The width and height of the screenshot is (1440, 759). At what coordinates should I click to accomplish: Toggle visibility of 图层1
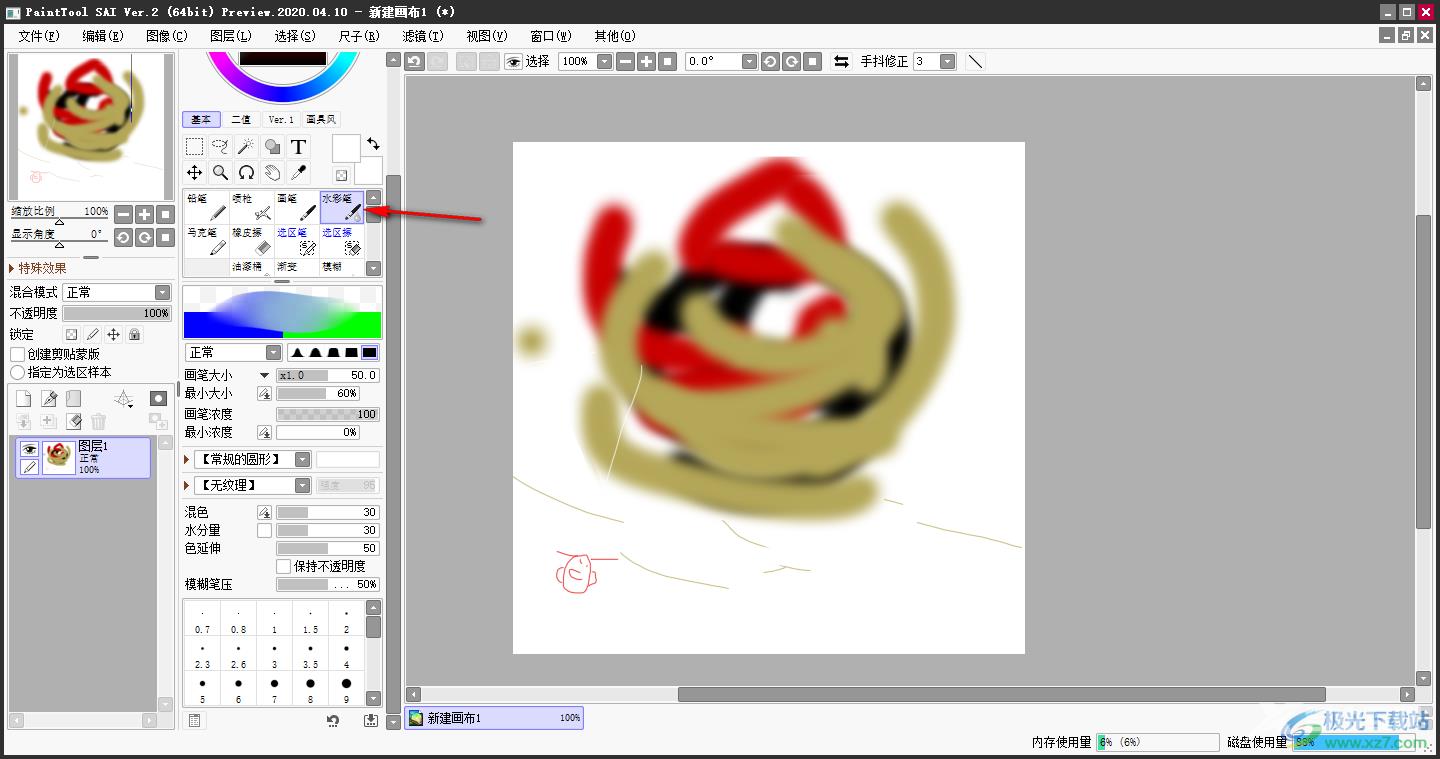pos(29,450)
